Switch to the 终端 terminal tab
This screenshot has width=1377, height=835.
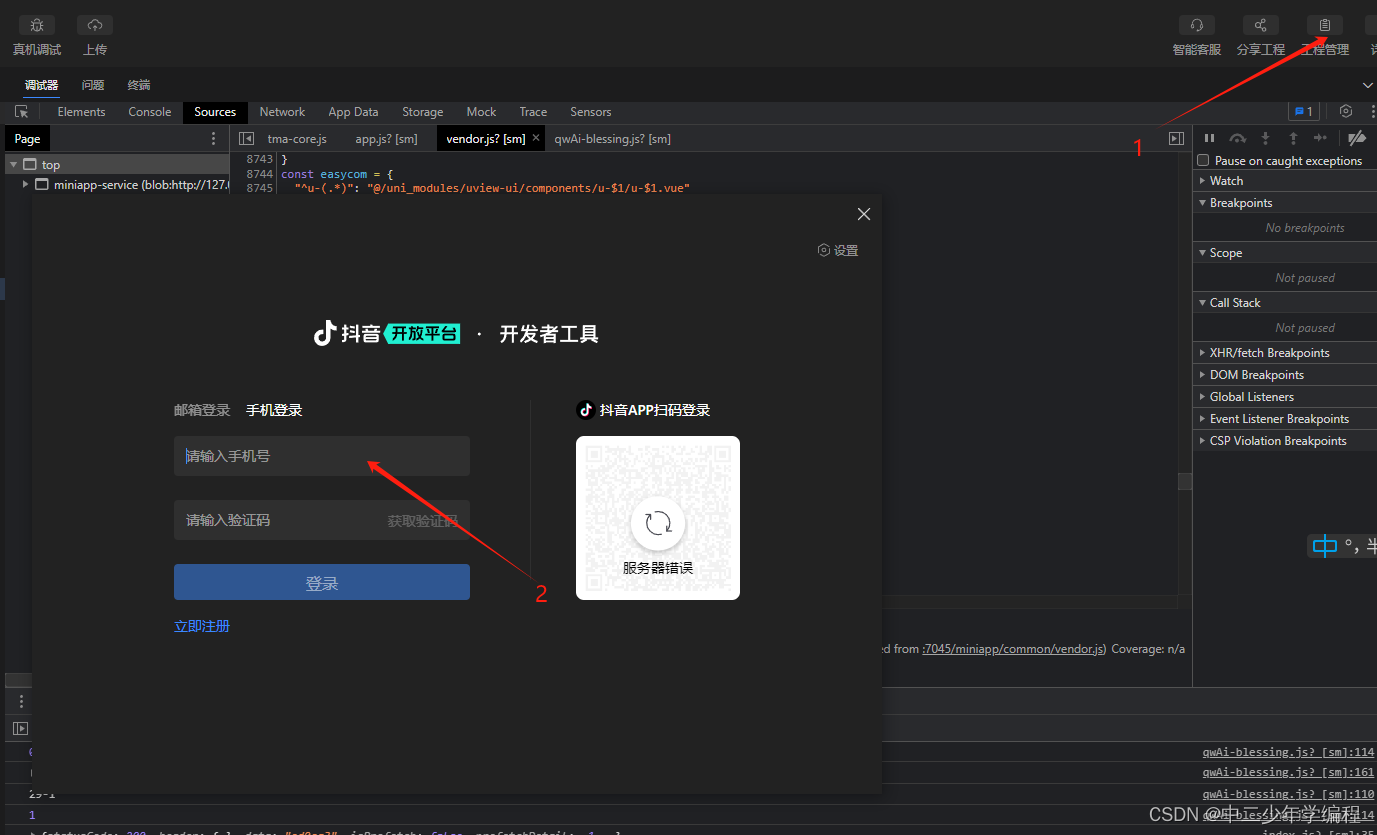(x=139, y=85)
